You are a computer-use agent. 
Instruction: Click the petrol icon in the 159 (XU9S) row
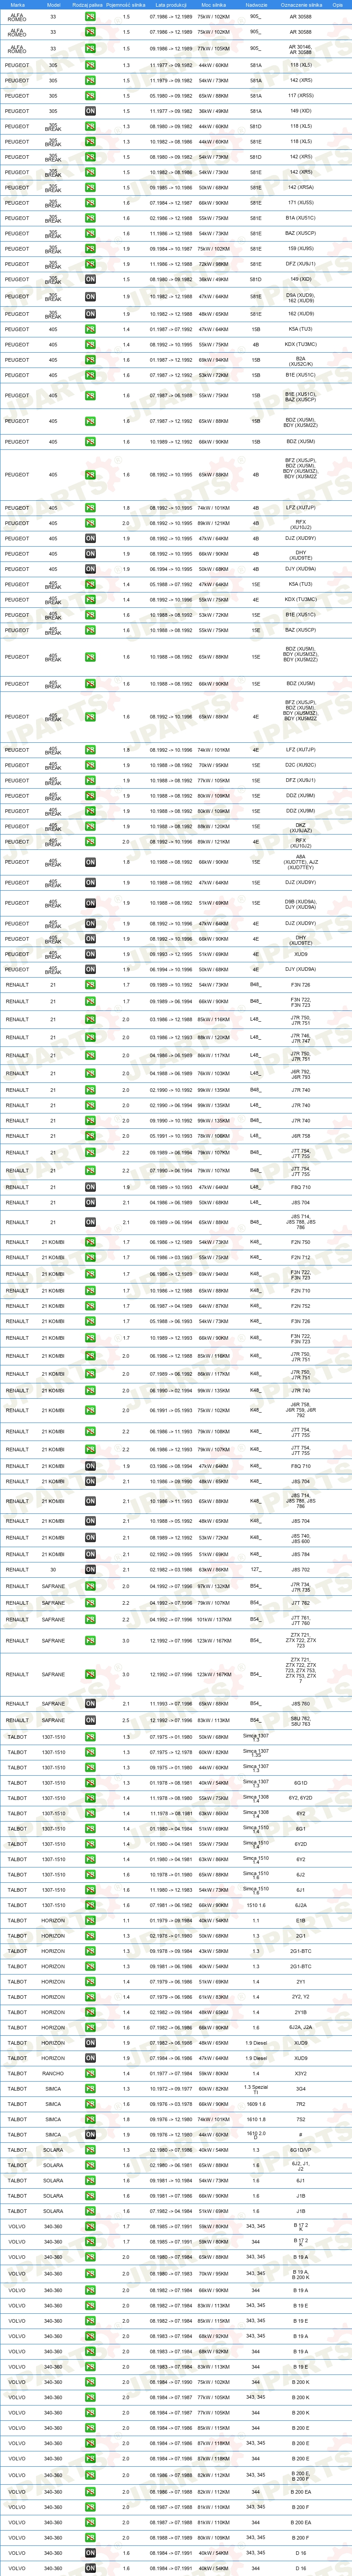90,249
